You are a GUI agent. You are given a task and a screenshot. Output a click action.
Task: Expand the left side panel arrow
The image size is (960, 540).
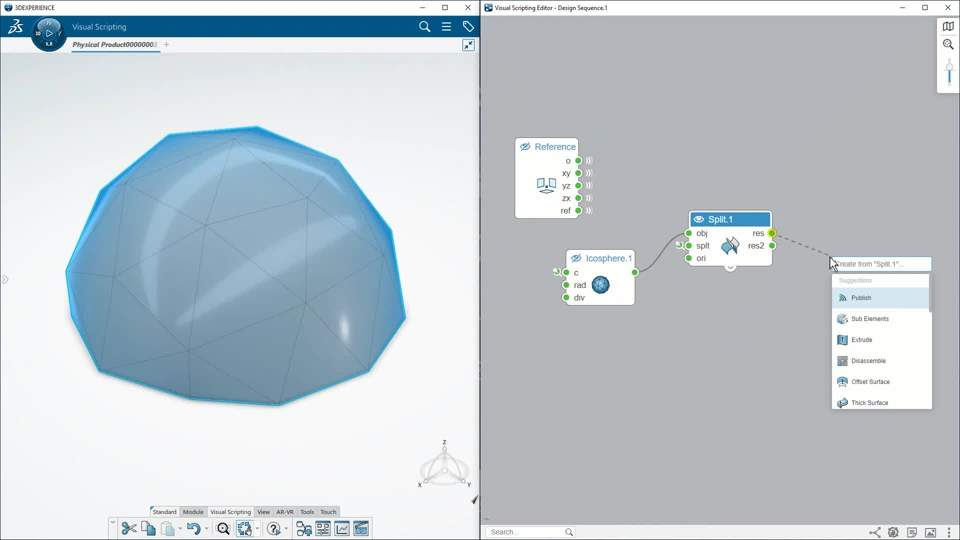5,280
